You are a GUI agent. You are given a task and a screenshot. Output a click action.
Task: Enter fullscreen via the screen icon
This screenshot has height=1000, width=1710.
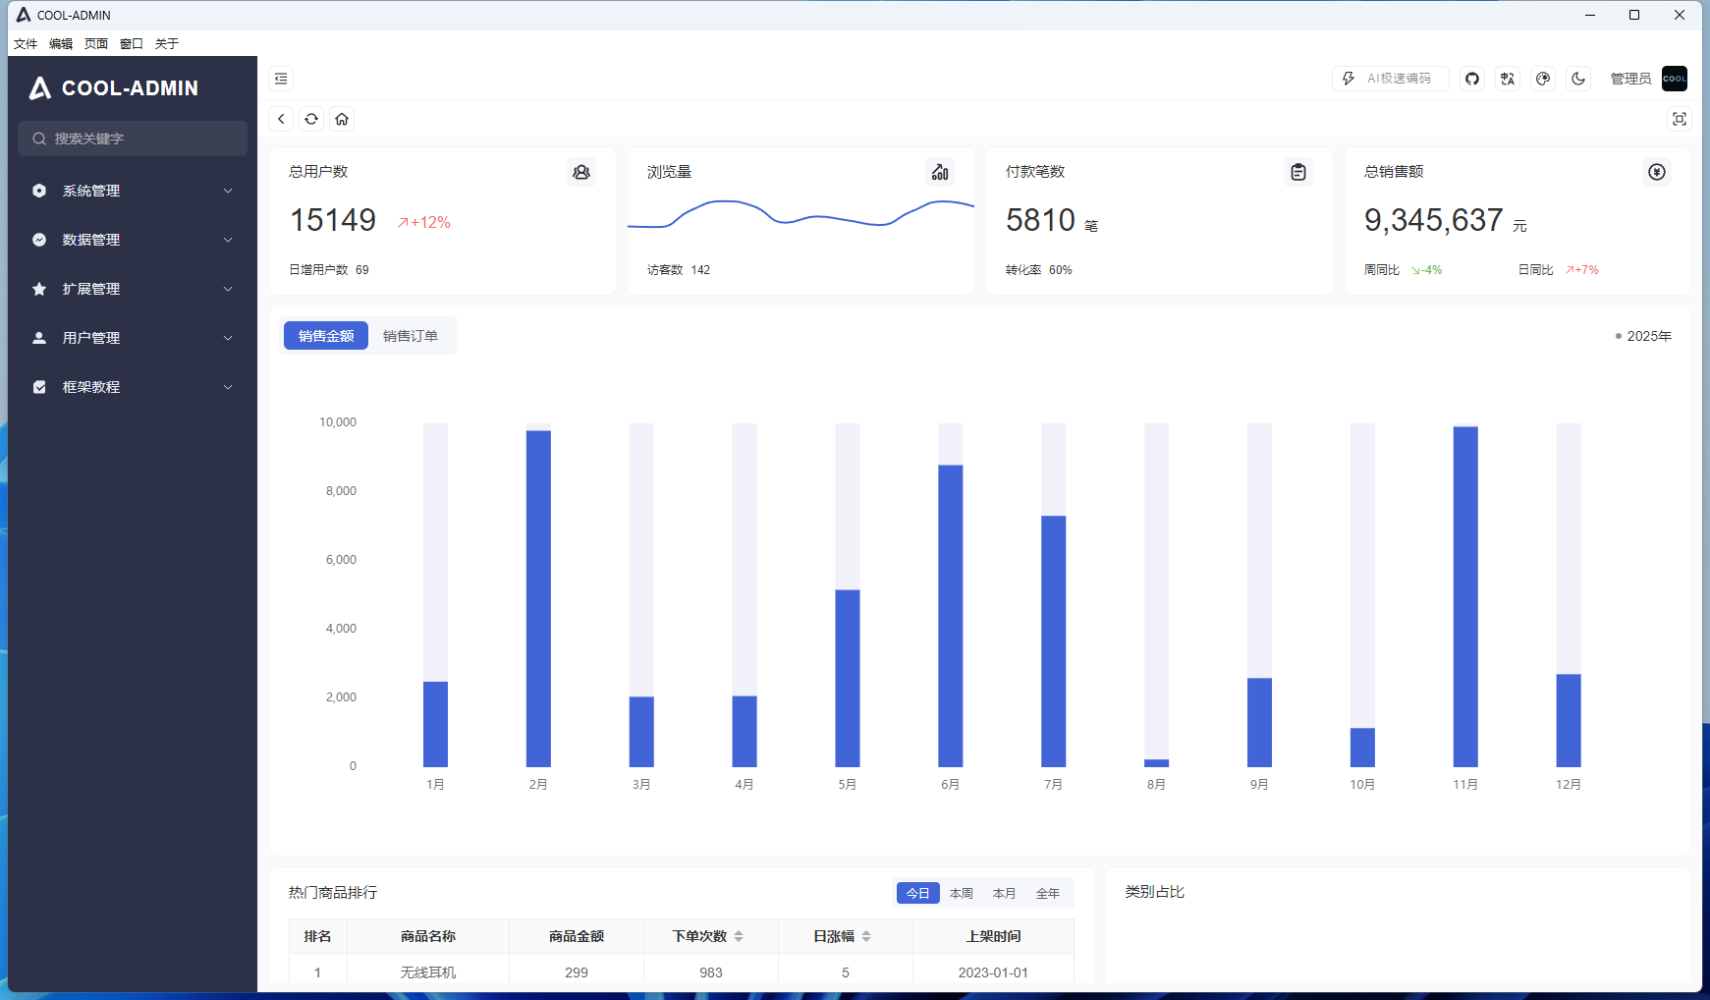pyautogui.click(x=1679, y=118)
